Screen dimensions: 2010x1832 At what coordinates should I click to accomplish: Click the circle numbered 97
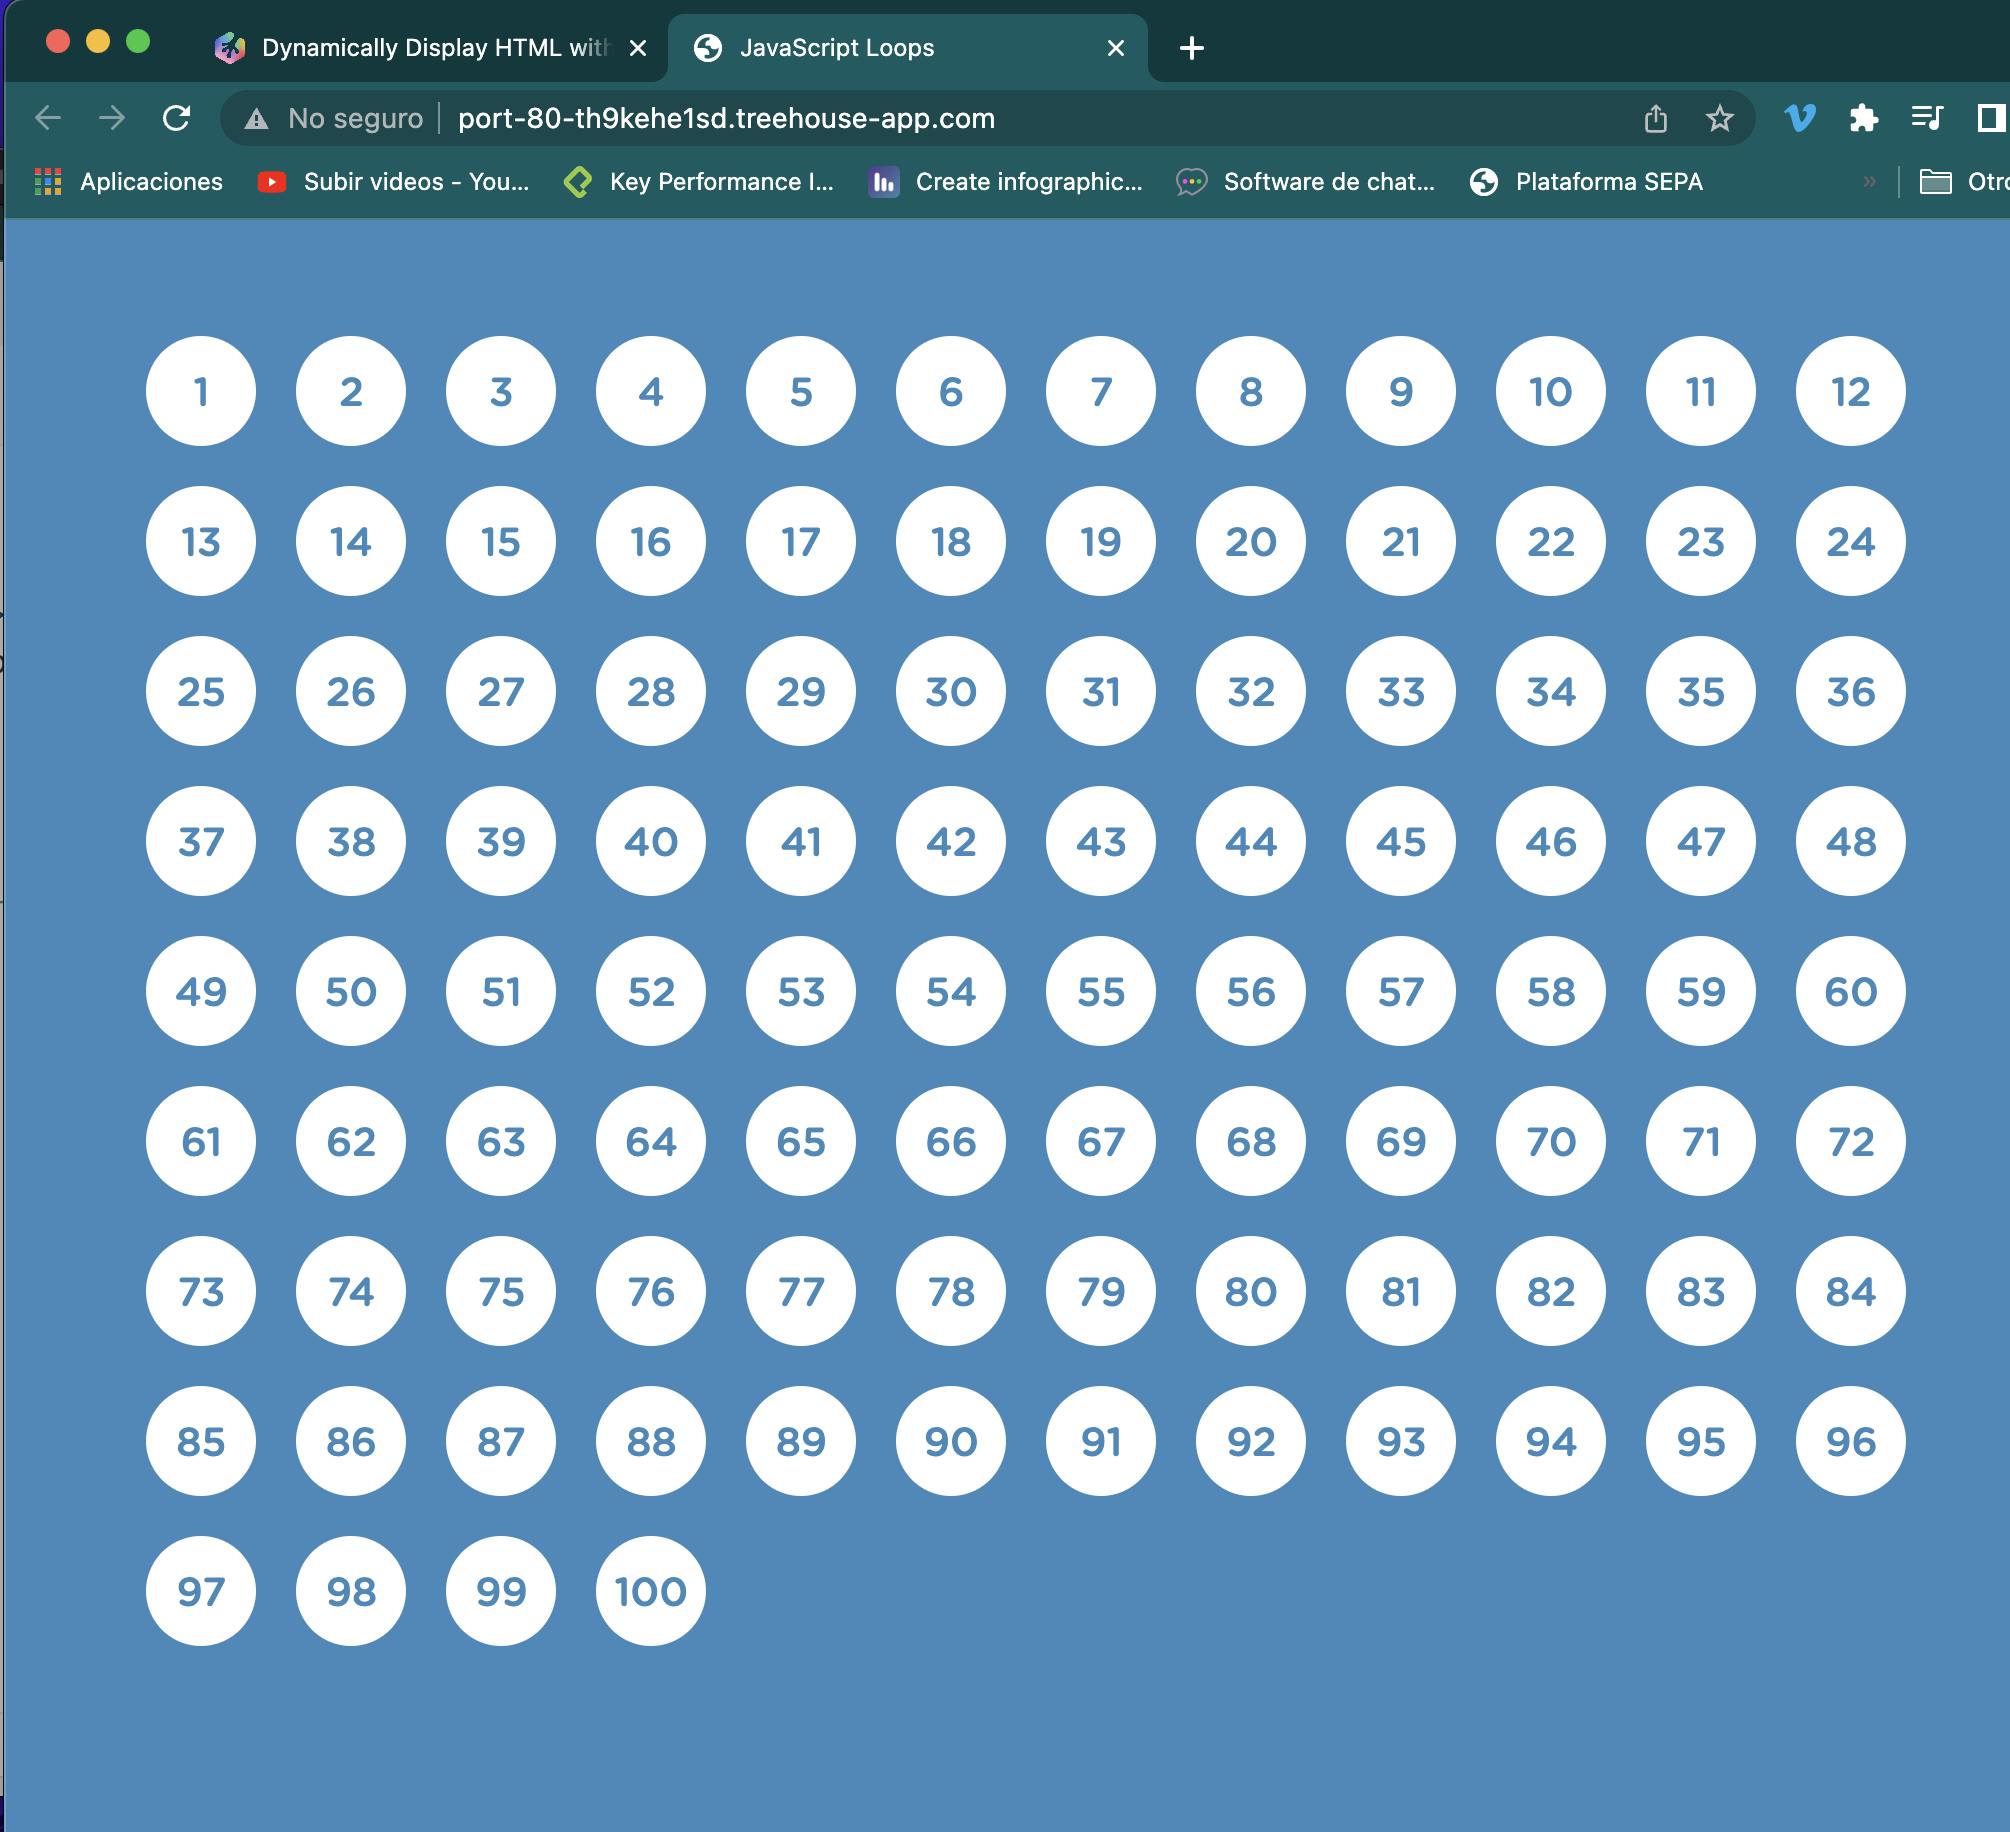pos(201,1591)
